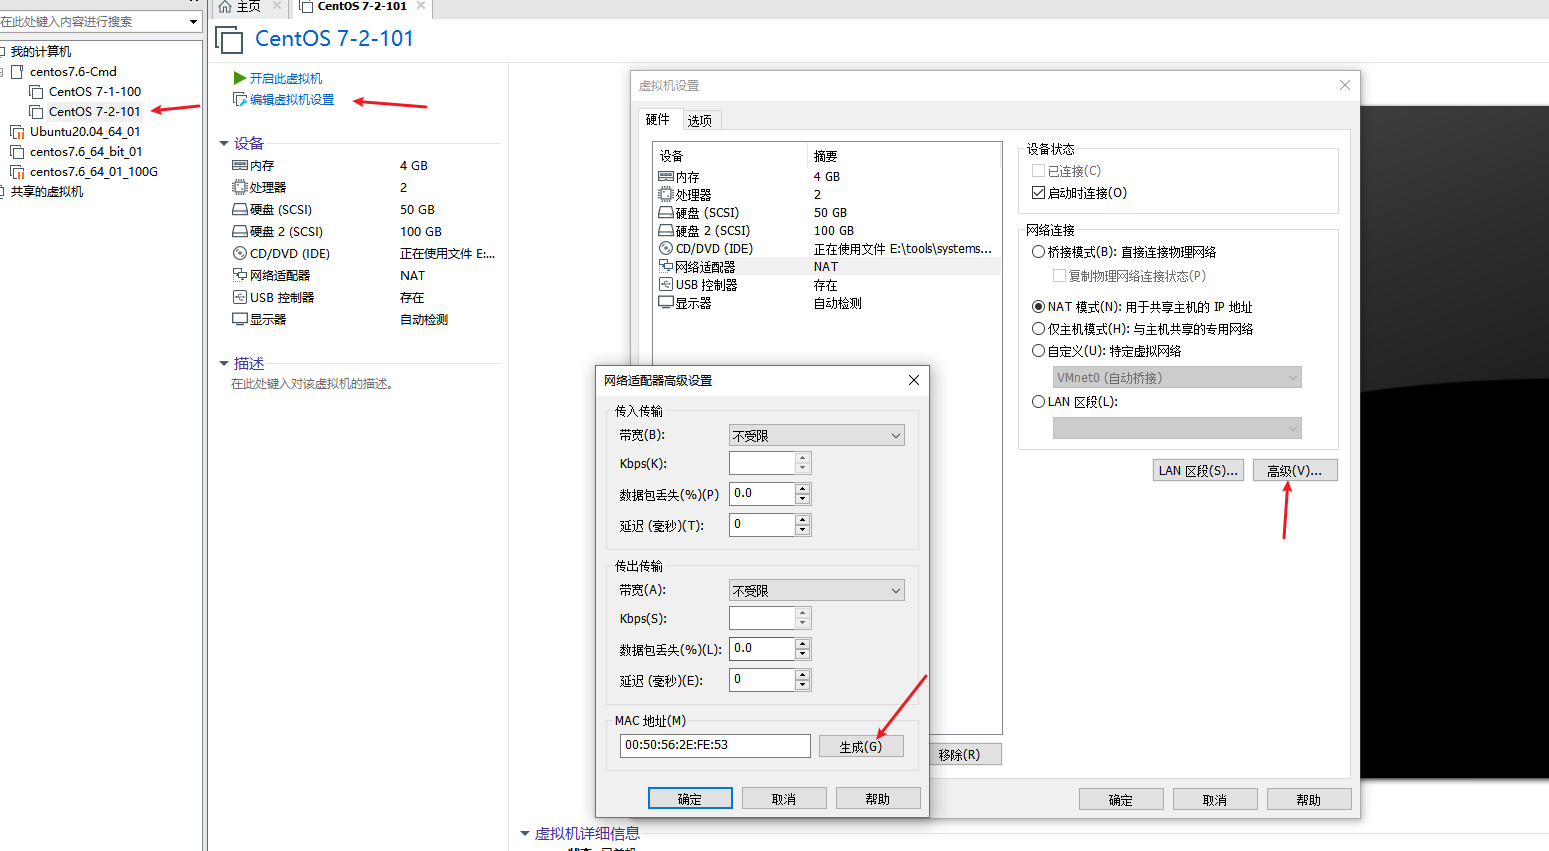Switch to the 主页 tab
This screenshot has width=1549, height=851.
(x=249, y=6)
